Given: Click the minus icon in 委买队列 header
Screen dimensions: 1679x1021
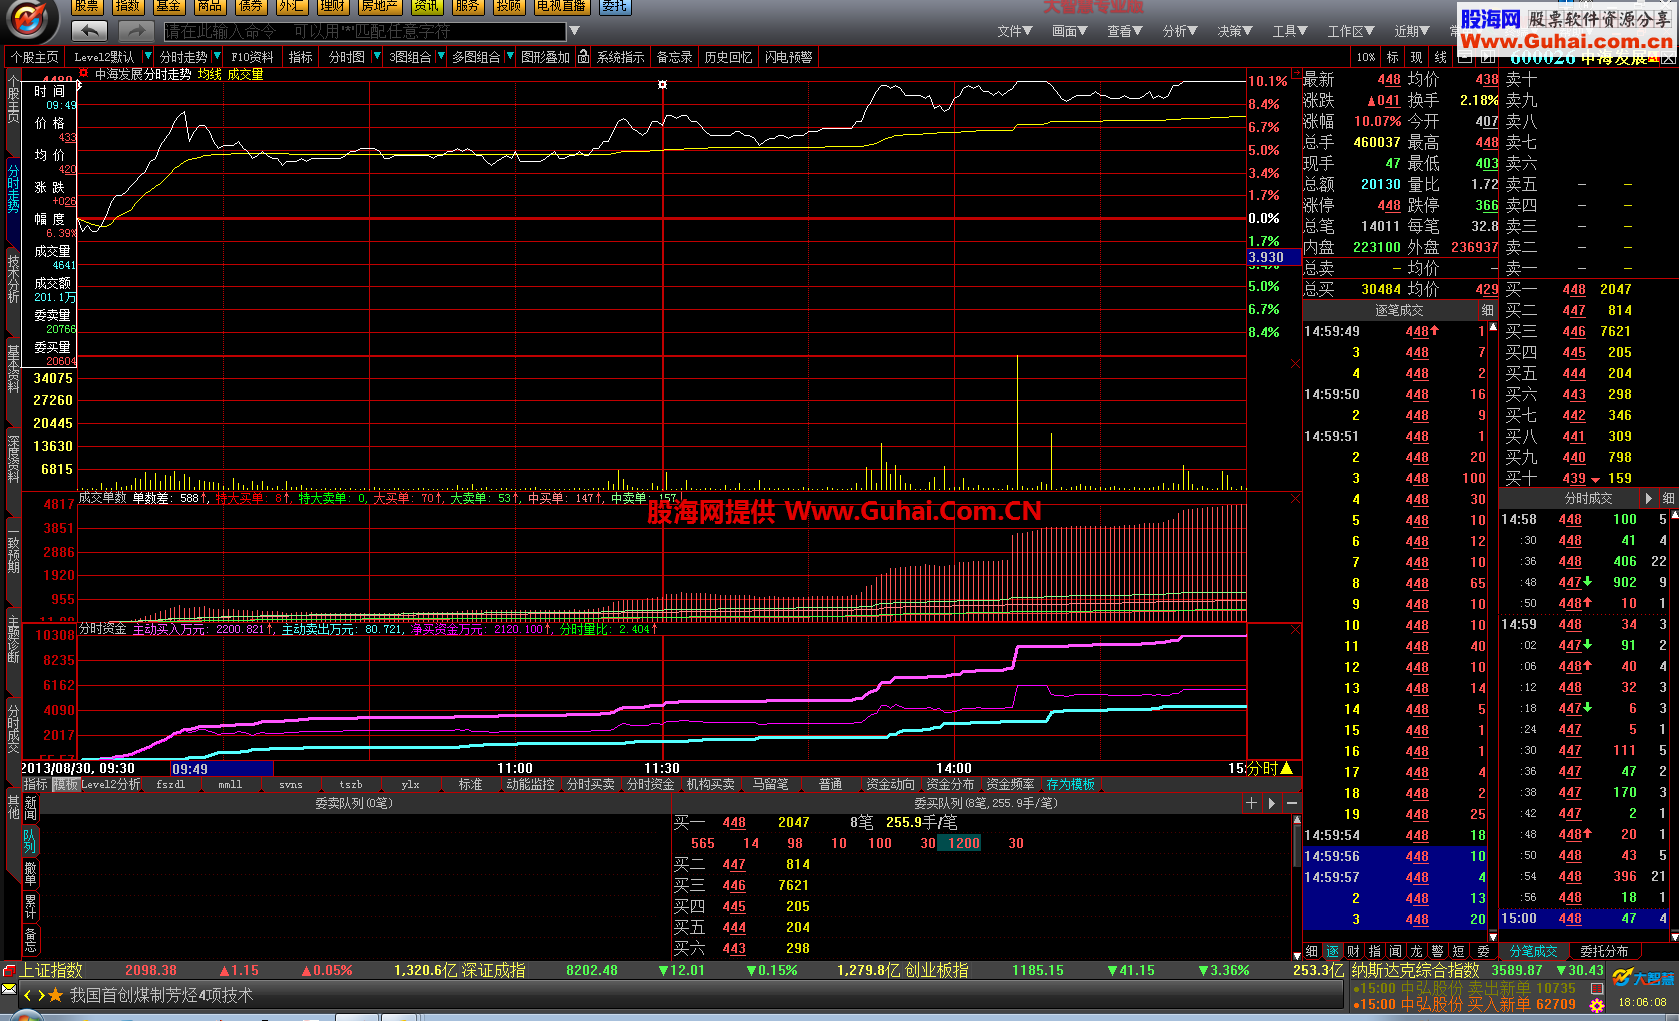Looking at the screenshot, I should click(x=1292, y=803).
